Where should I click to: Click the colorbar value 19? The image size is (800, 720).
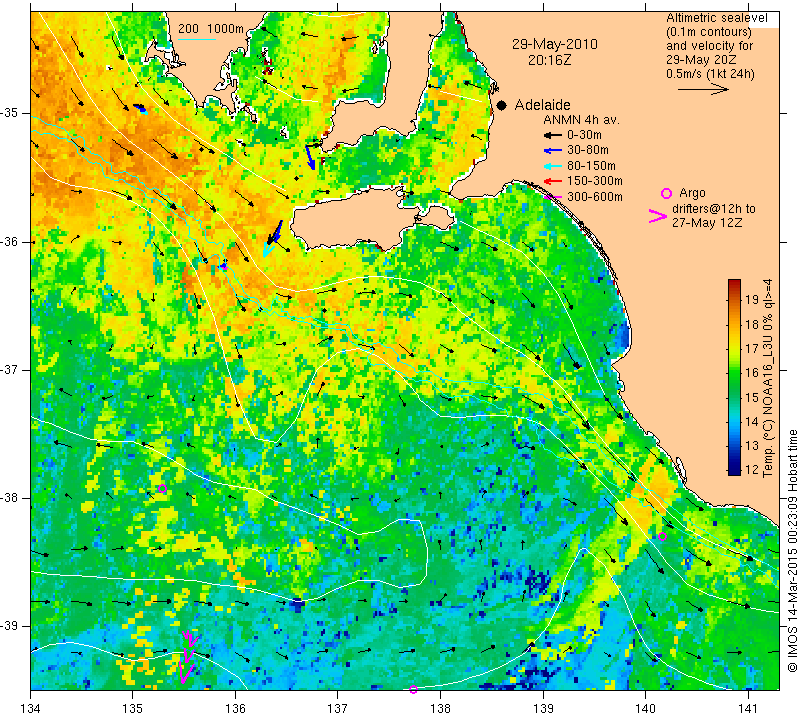753,299
